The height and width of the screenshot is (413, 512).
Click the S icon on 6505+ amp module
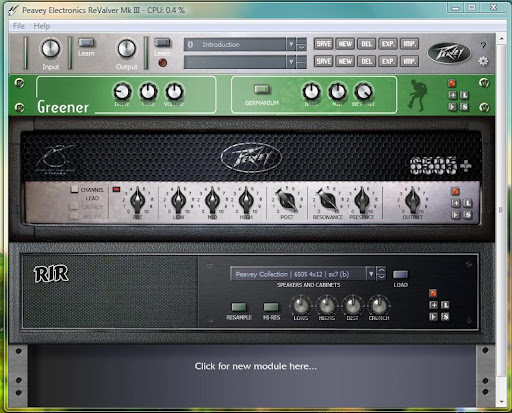click(467, 215)
